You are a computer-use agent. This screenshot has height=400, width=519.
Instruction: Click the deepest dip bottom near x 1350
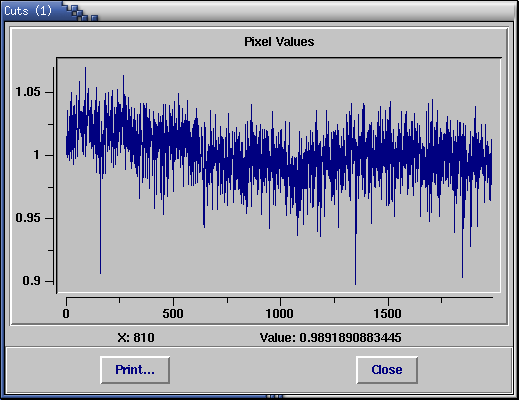click(x=355, y=284)
